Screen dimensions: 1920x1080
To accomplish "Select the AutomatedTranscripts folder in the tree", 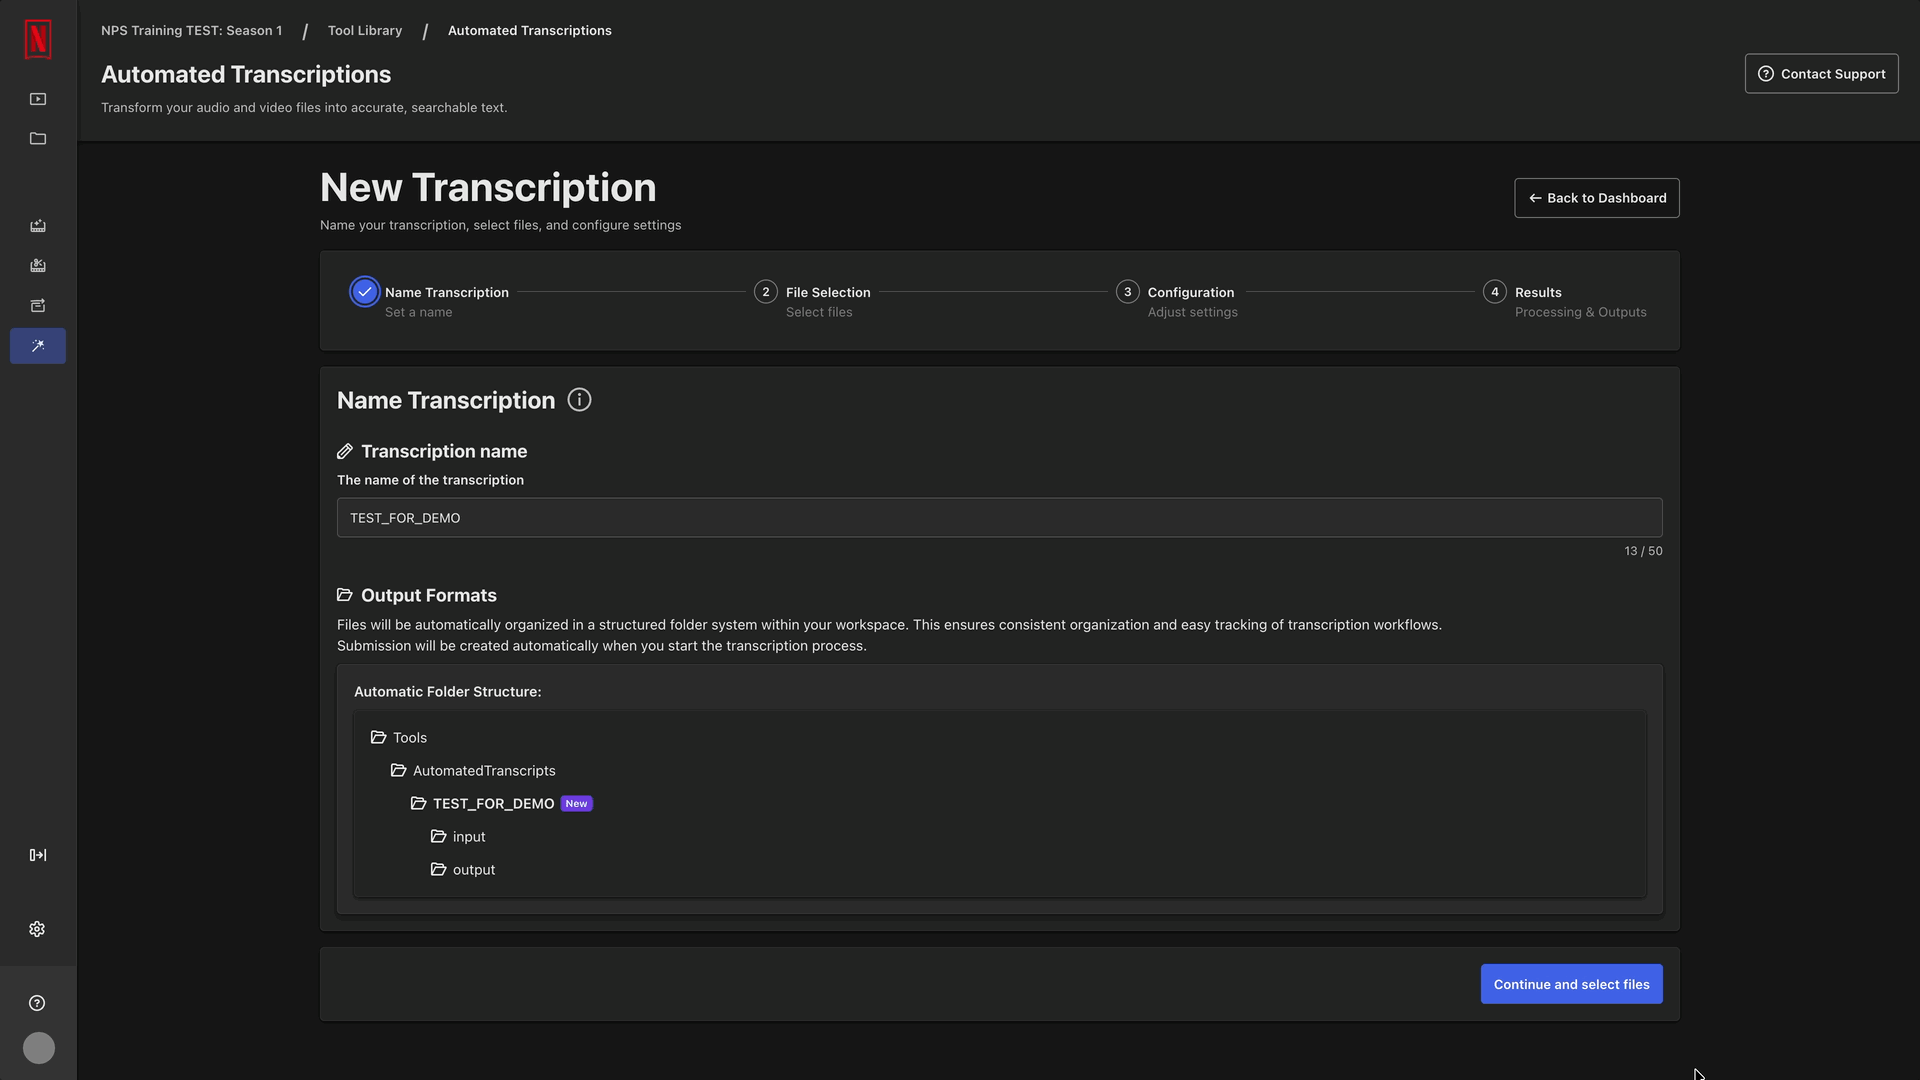I will pyautogui.click(x=484, y=771).
